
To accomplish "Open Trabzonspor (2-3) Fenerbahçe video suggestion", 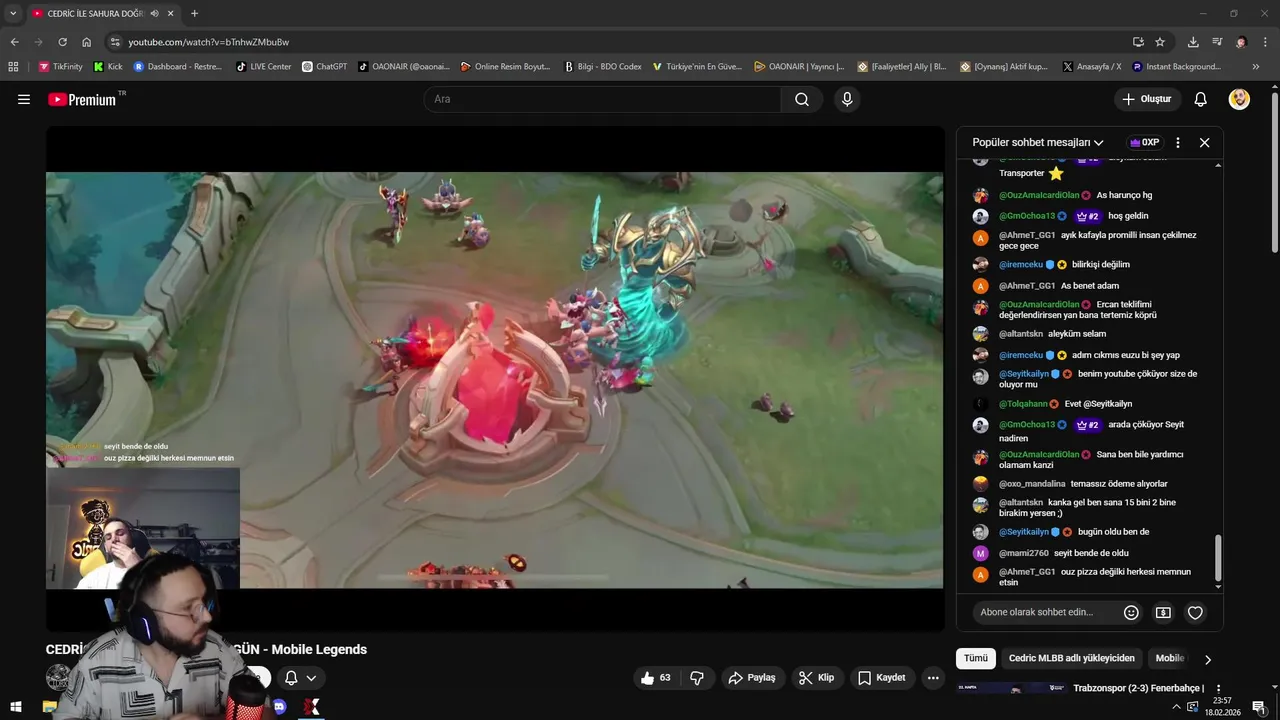I will [1139, 688].
